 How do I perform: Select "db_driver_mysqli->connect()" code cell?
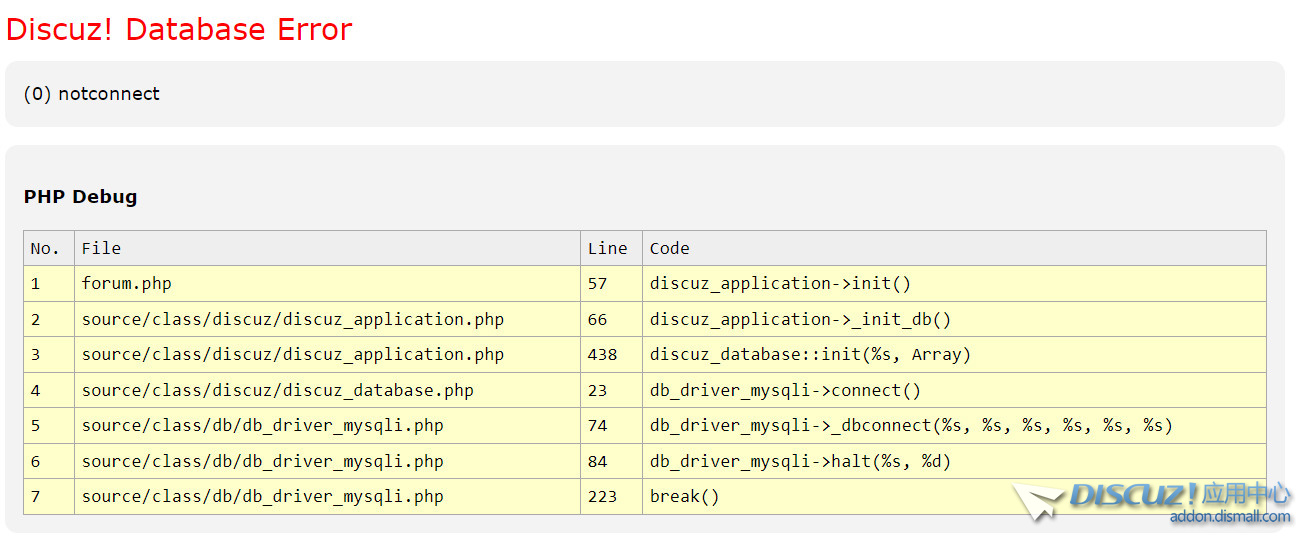click(x=955, y=391)
